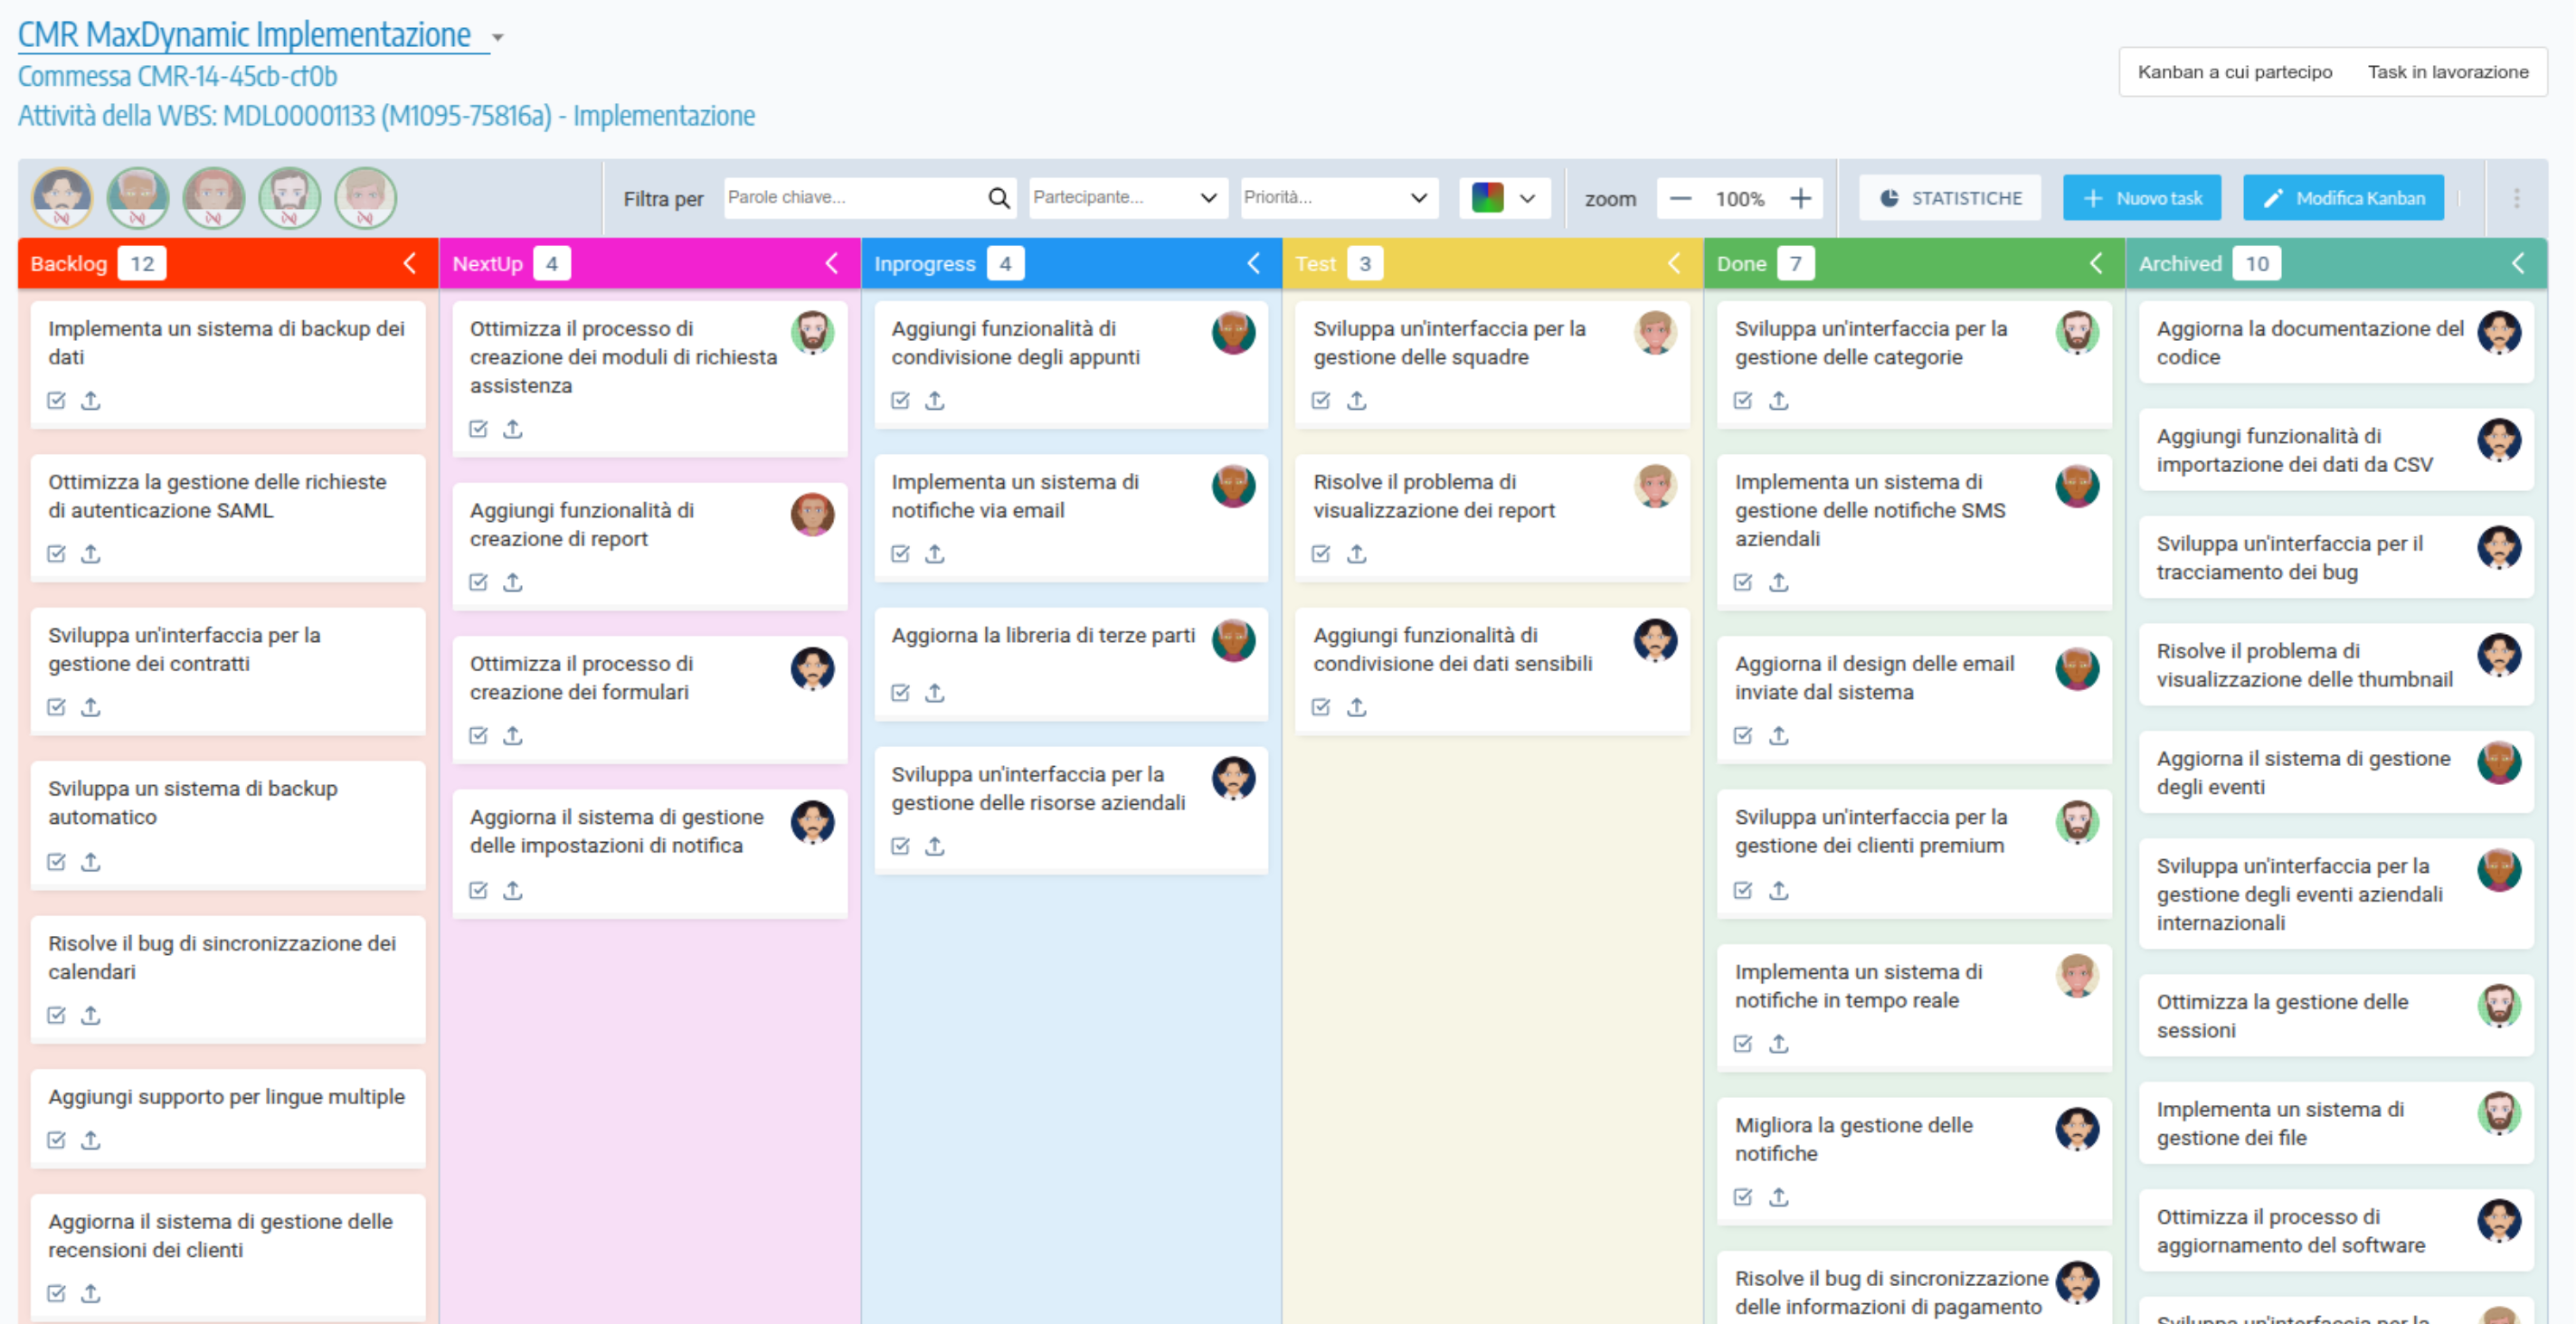
Task: Click fourth bearded participant avatar in toolbar
Action: 290,198
